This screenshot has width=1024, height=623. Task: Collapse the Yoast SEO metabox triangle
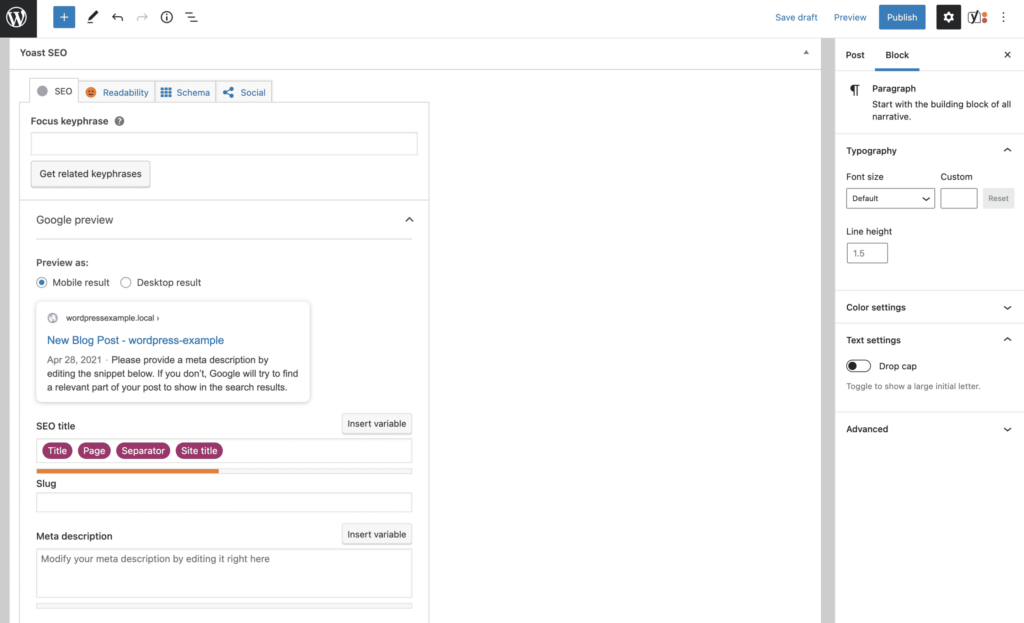(806, 52)
